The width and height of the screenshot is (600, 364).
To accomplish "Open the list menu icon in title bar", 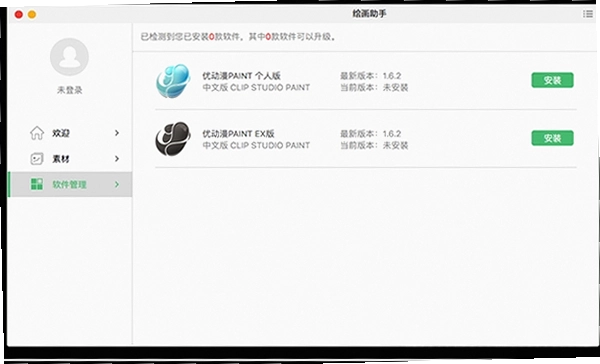I will tap(588, 14).
